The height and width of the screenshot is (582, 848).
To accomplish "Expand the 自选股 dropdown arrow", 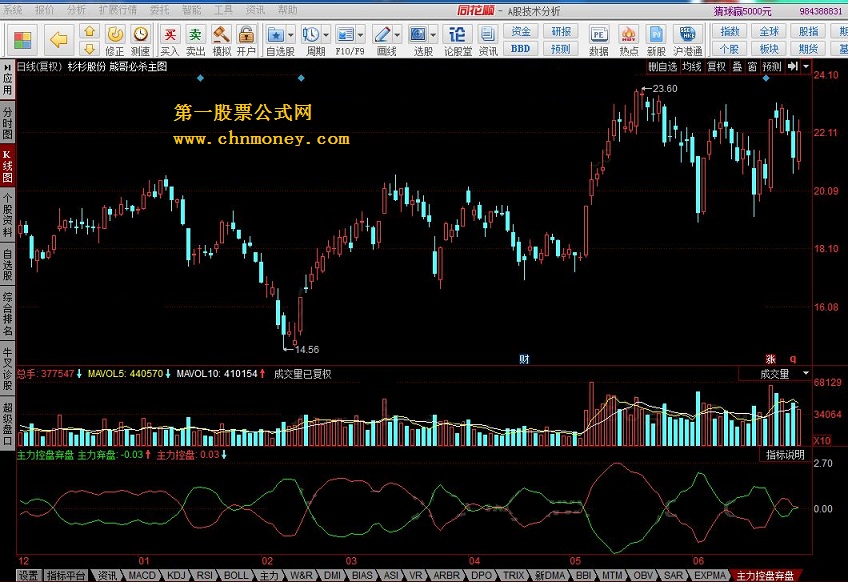I will tap(291, 36).
